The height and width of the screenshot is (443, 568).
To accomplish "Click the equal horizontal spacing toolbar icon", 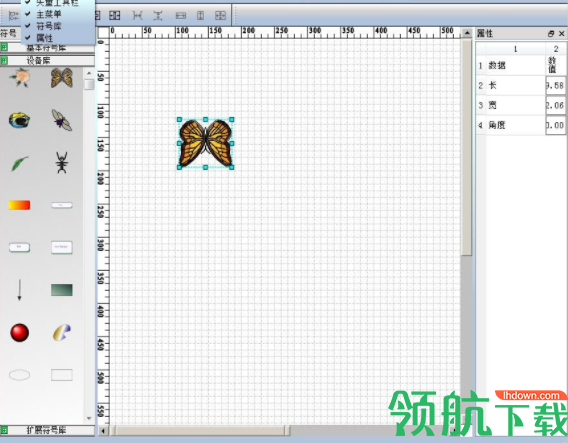I will coord(137,15).
